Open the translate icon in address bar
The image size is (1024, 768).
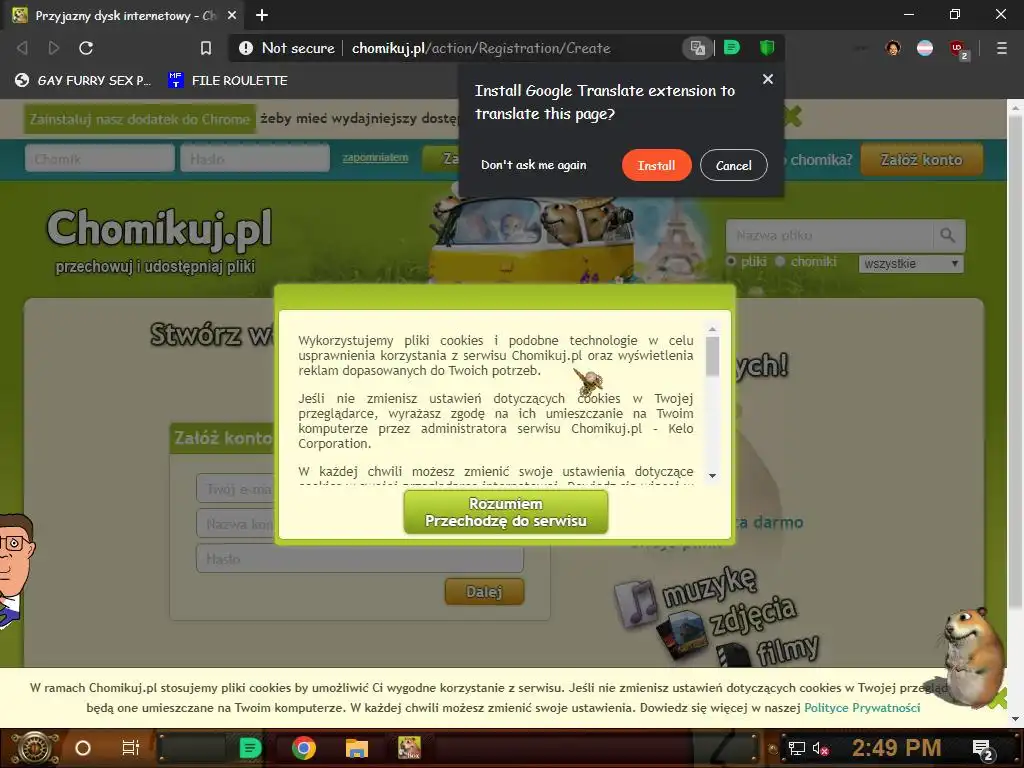[x=697, y=48]
